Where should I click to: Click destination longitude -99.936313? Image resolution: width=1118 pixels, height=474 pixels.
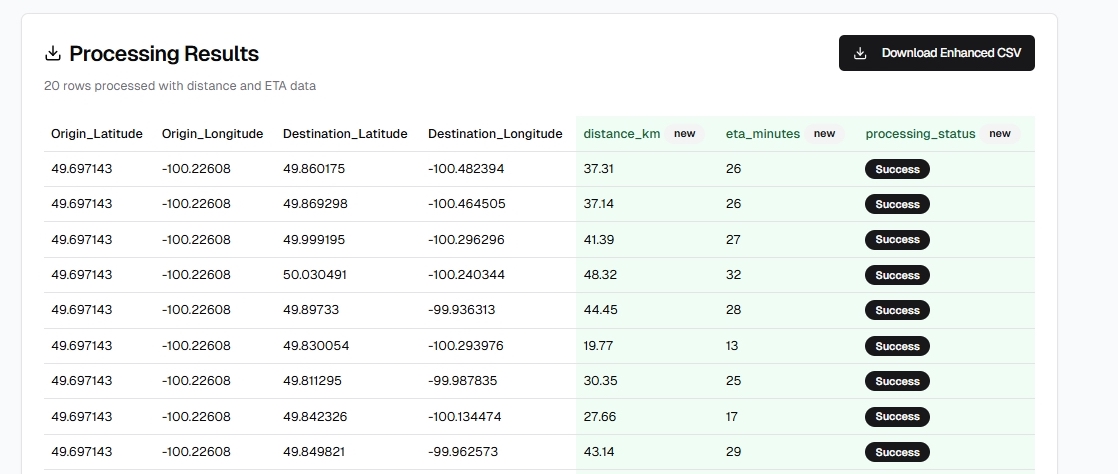(461, 310)
